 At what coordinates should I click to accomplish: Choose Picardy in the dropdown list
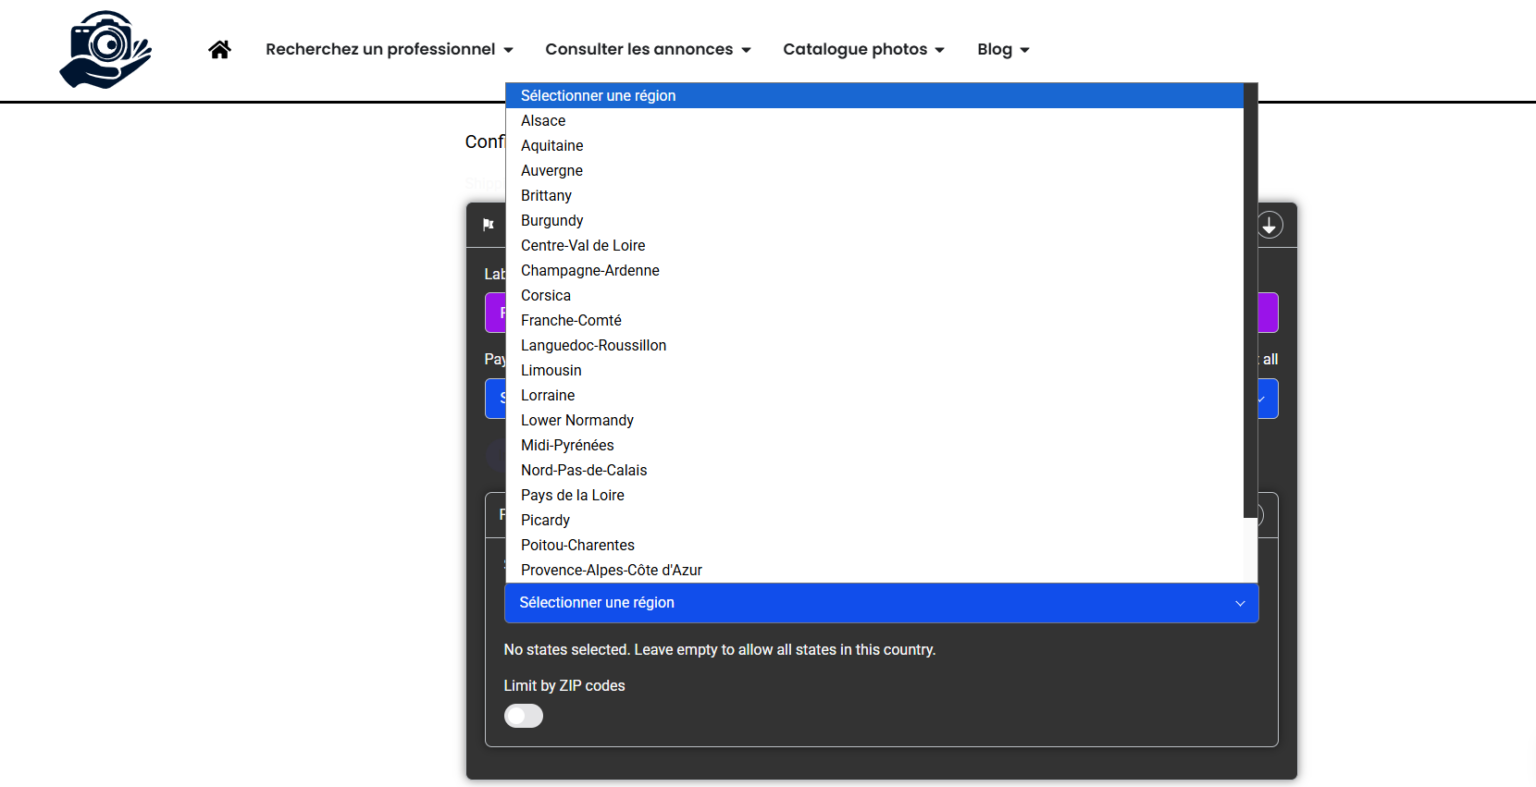pos(545,521)
